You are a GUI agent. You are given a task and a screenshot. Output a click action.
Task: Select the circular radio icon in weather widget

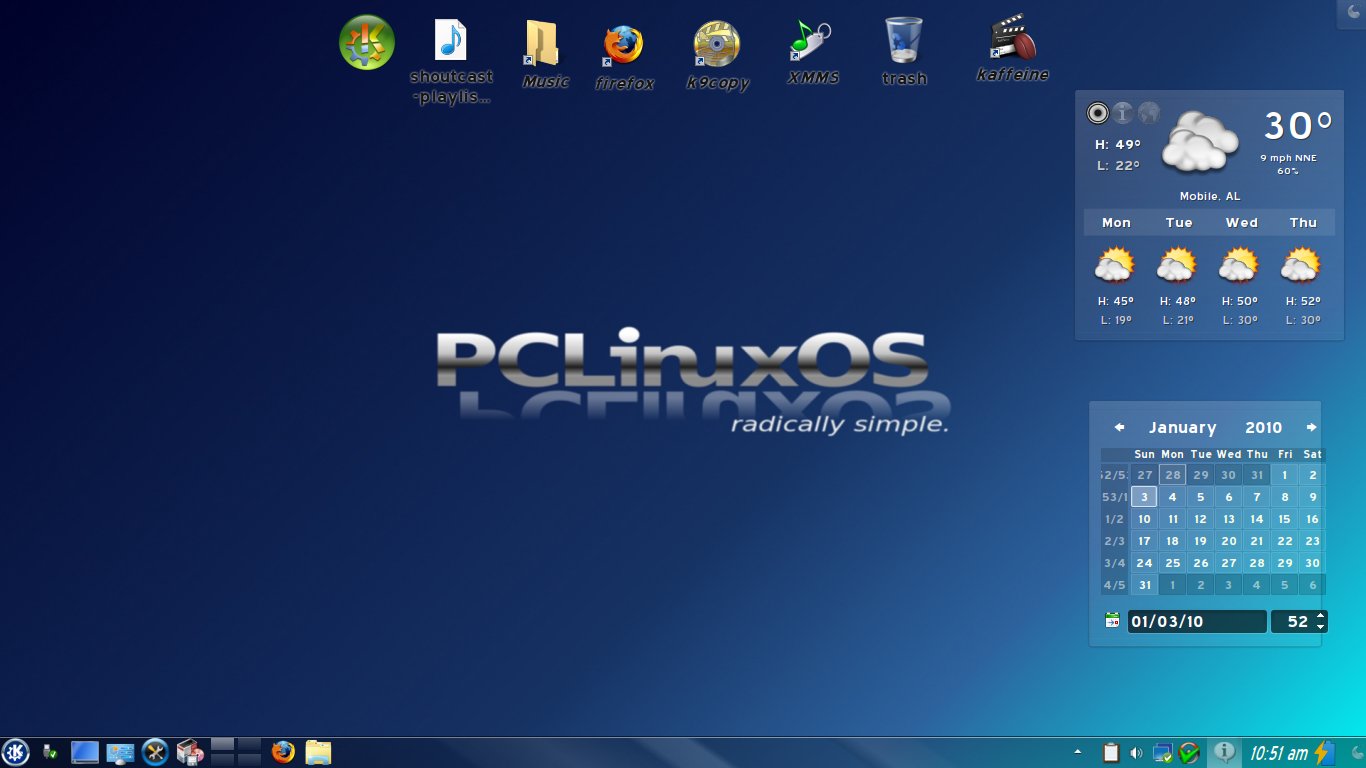pos(1098,113)
